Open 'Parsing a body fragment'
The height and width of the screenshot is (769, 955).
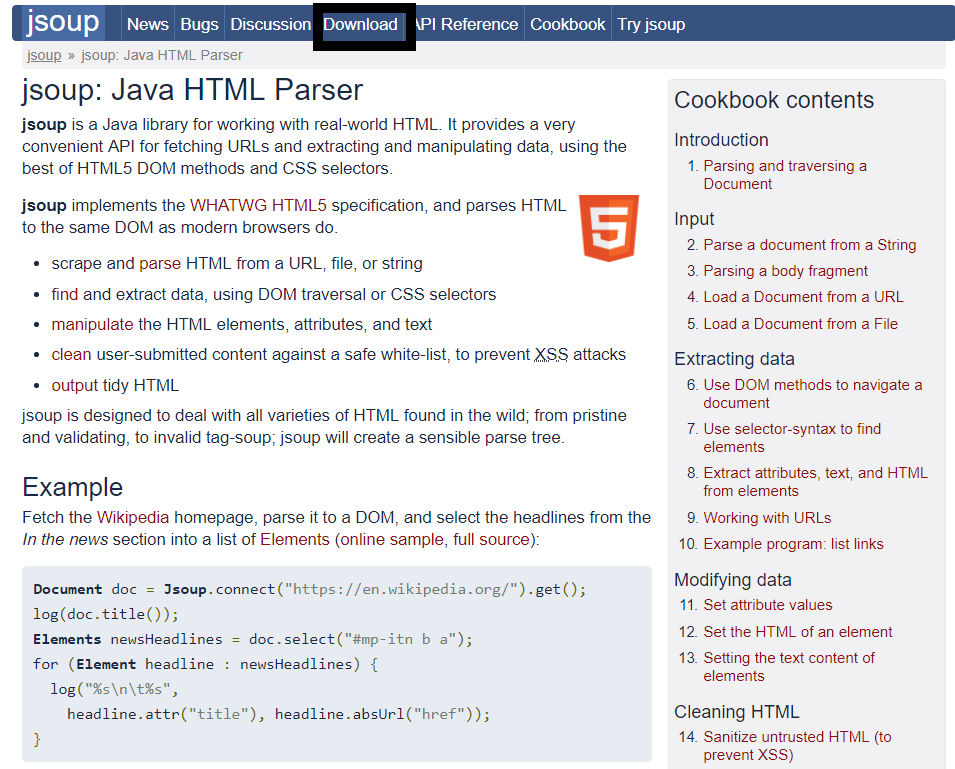coord(786,271)
